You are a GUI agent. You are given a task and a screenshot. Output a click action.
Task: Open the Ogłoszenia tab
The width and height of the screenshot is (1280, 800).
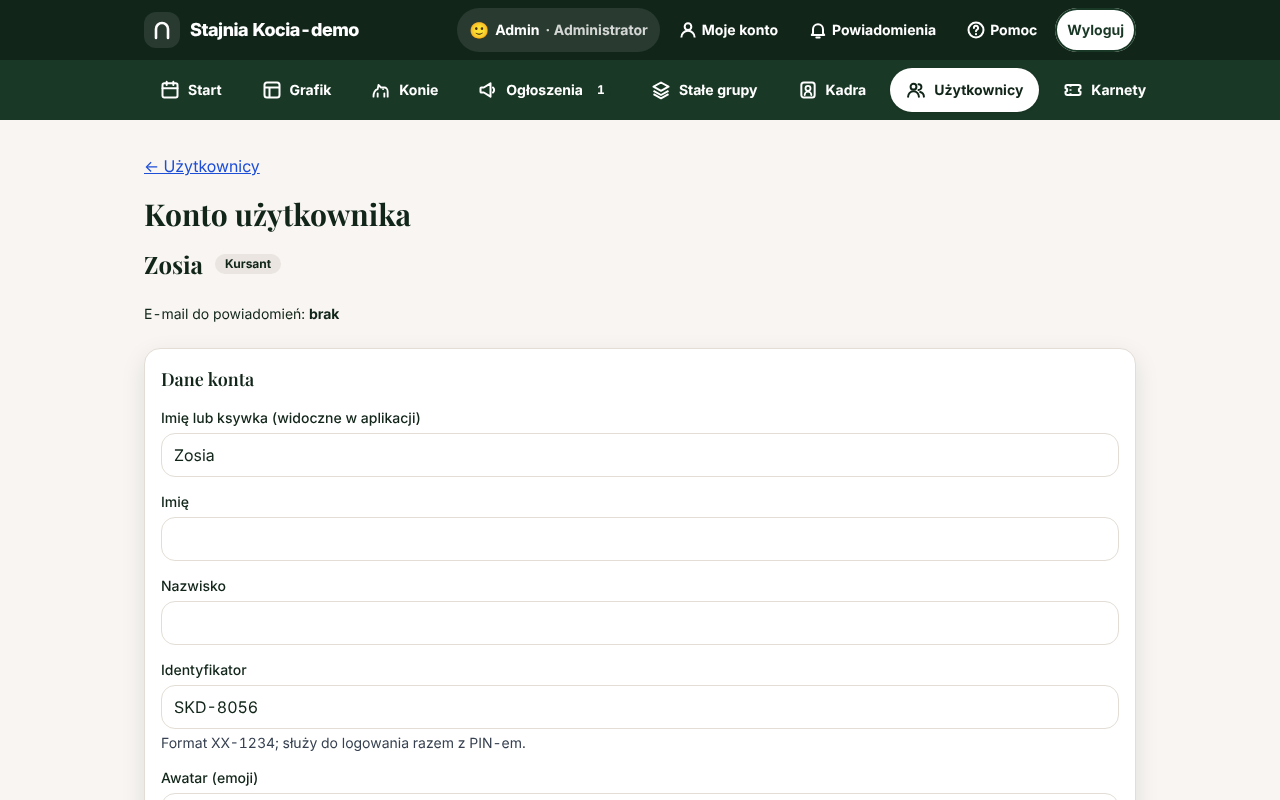click(x=545, y=90)
